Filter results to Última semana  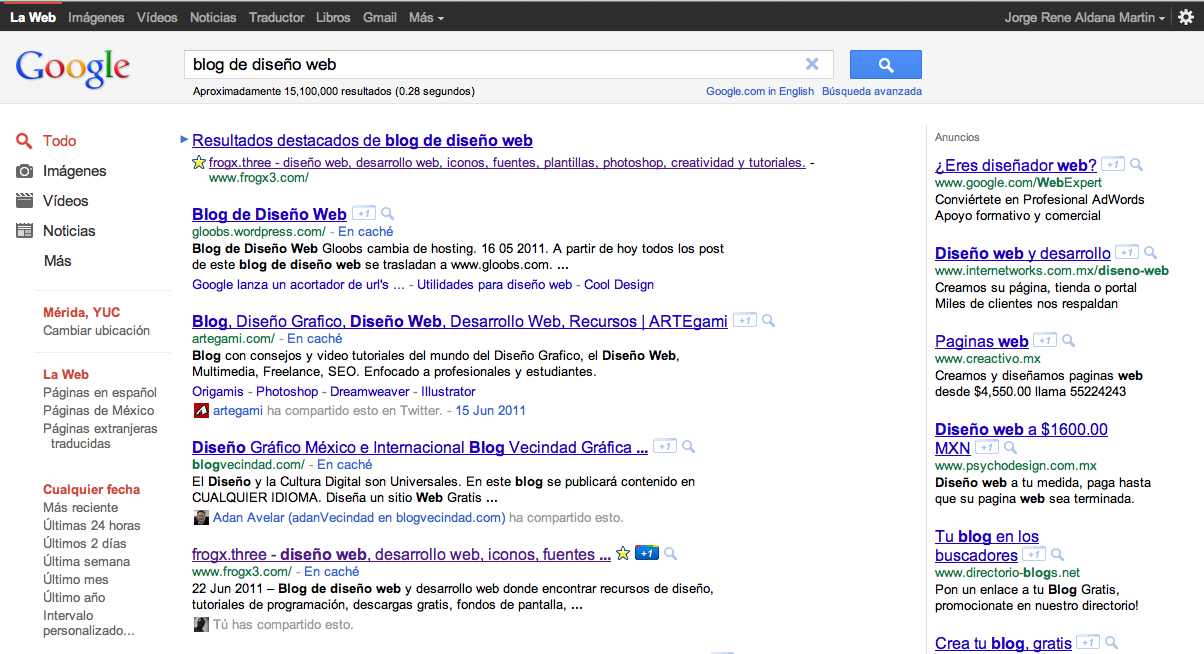tap(87, 561)
